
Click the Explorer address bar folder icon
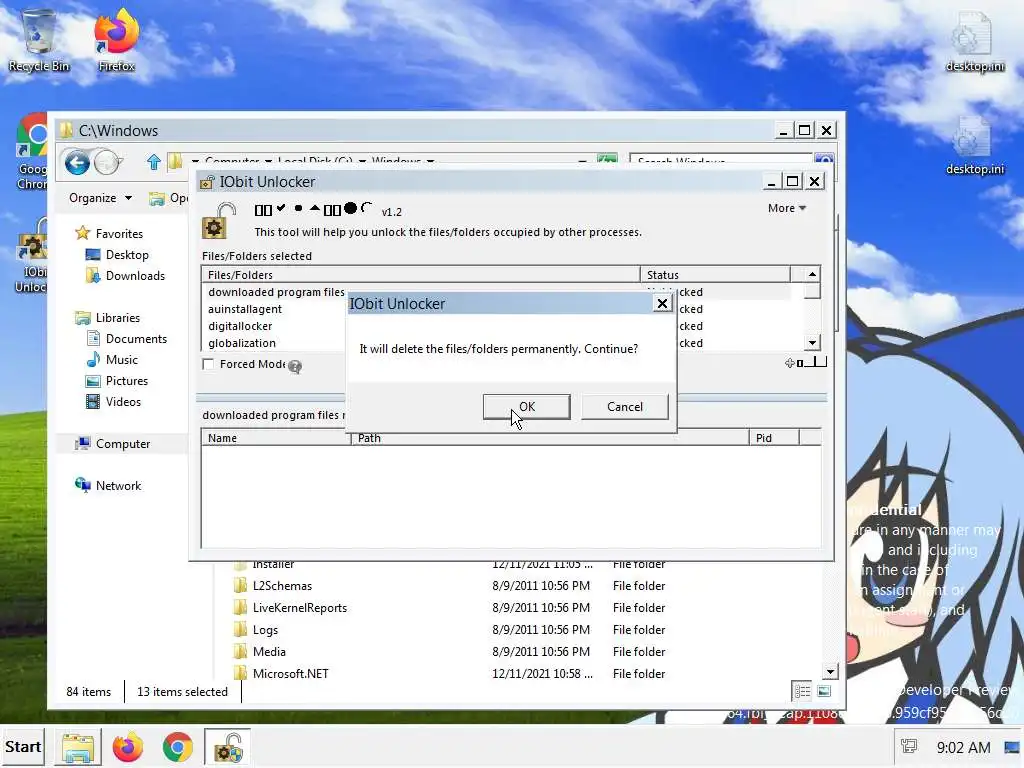point(174,161)
